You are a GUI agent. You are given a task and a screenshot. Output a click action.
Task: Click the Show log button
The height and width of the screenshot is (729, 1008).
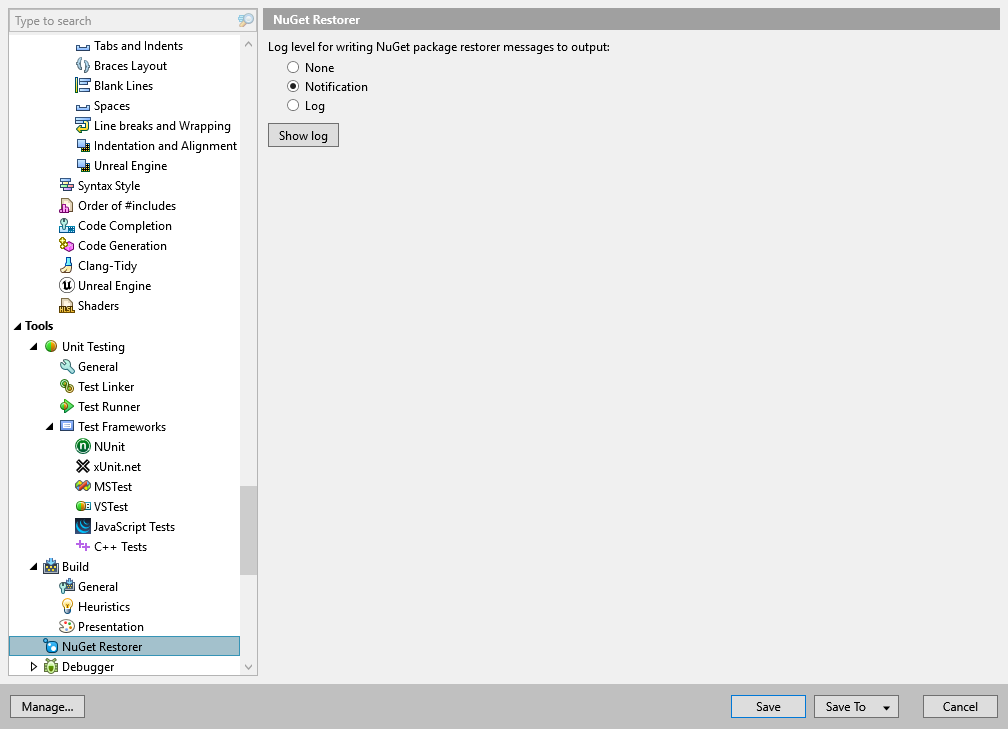pos(303,135)
